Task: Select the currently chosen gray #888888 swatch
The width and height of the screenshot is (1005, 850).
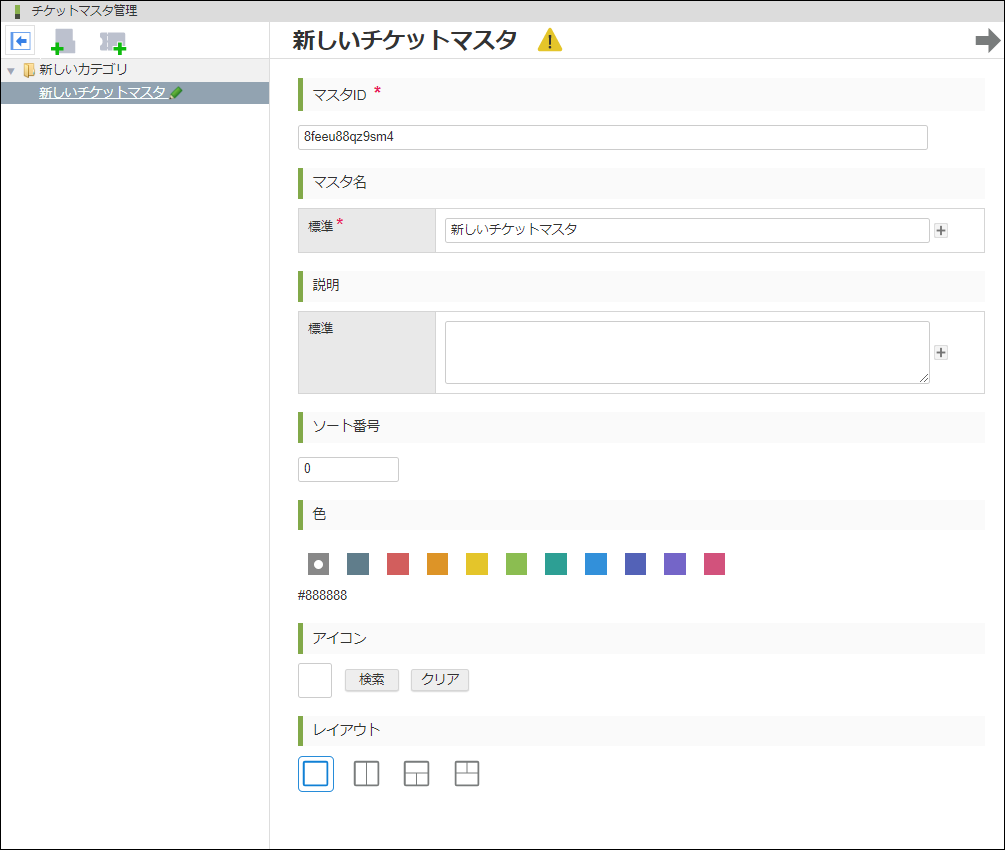Action: coord(316,563)
